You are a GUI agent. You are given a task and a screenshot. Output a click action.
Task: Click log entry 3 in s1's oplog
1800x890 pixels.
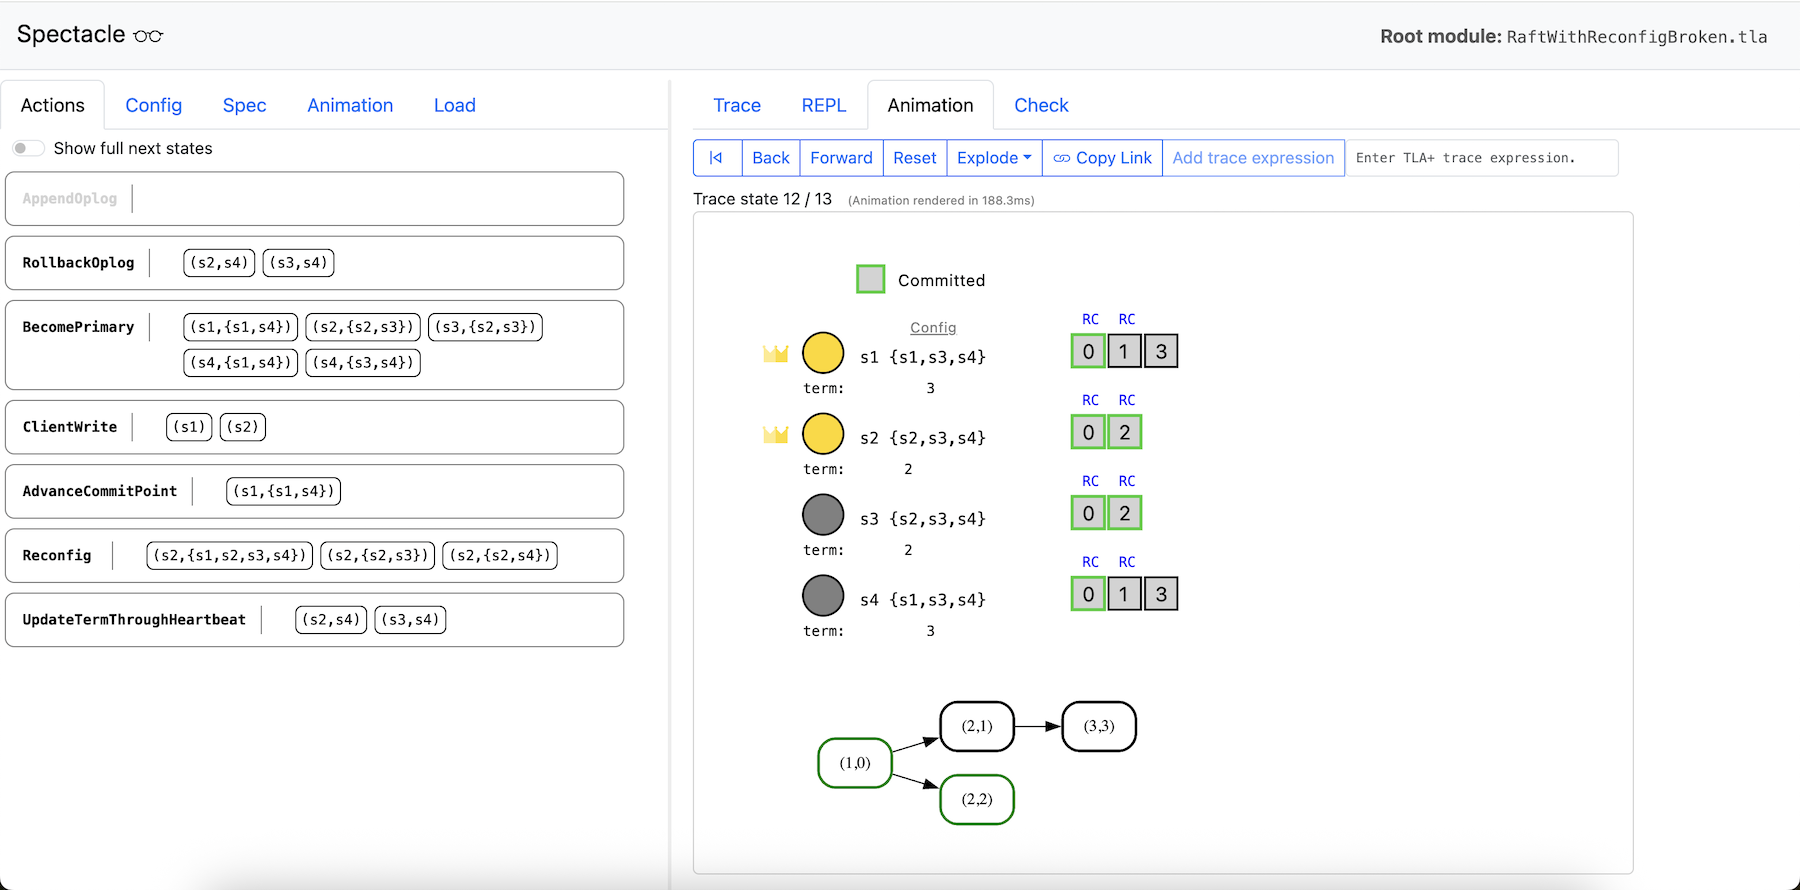(x=1161, y=351)
